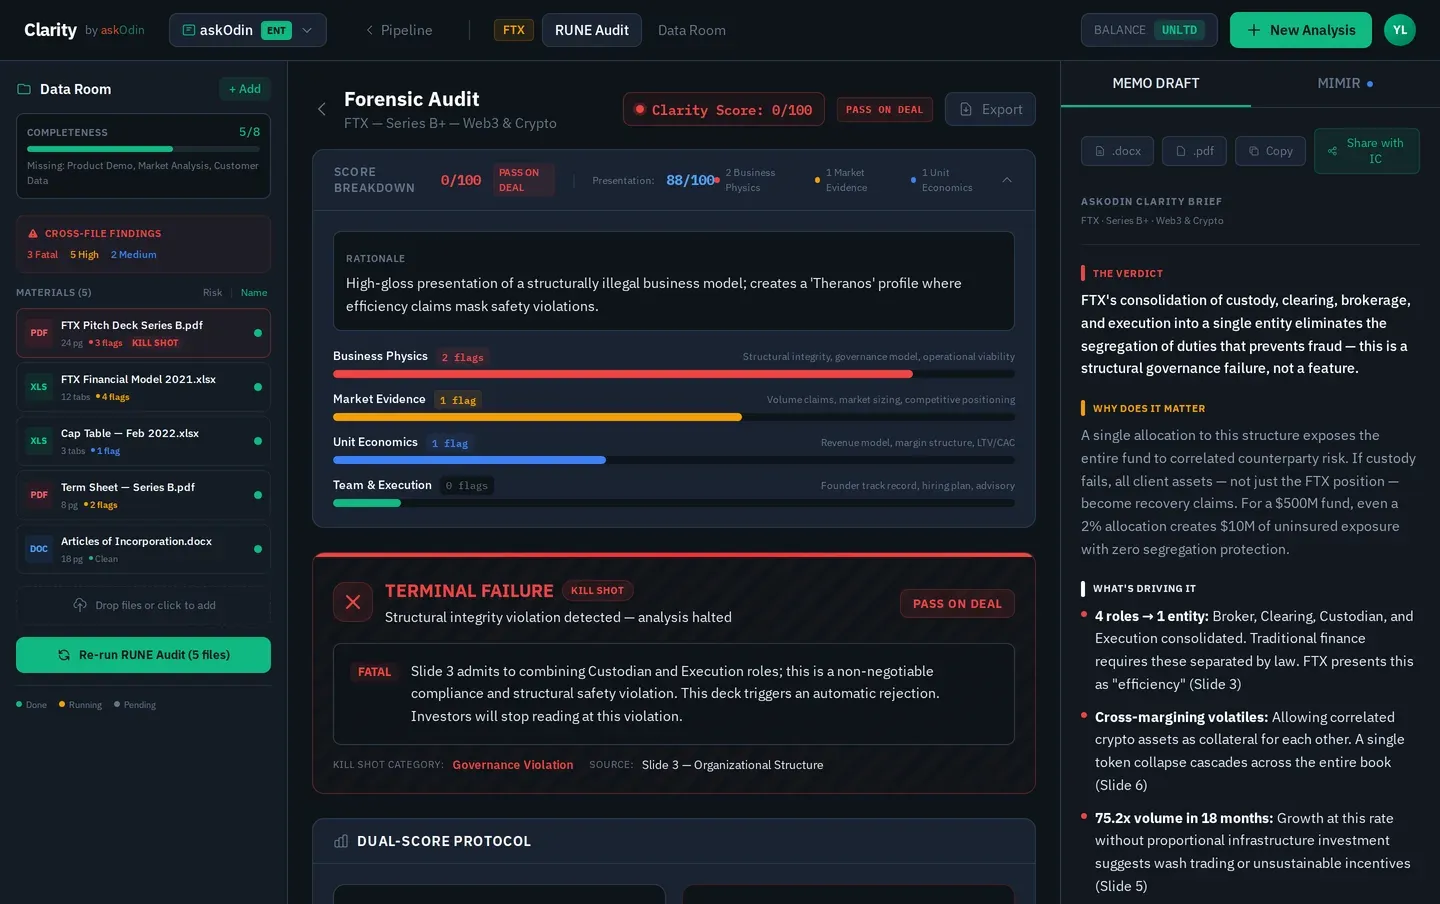Open the askOdin workspace dropdown

point(307,30)
